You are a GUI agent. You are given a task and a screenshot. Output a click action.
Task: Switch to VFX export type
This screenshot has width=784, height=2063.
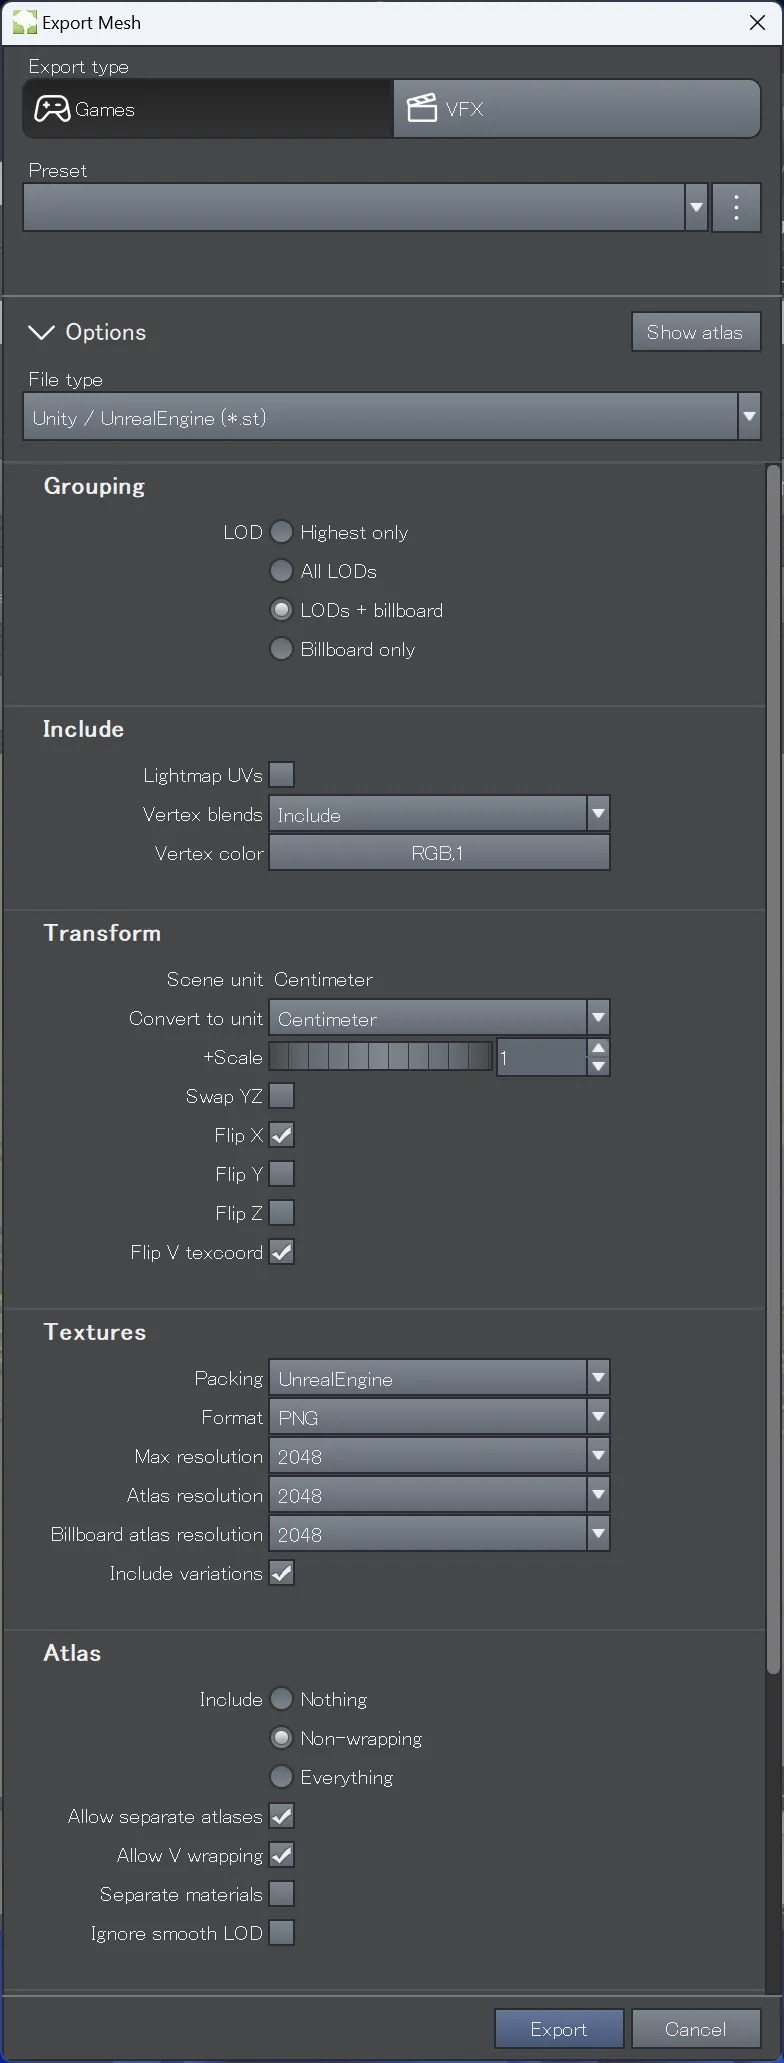pos(577,109)
